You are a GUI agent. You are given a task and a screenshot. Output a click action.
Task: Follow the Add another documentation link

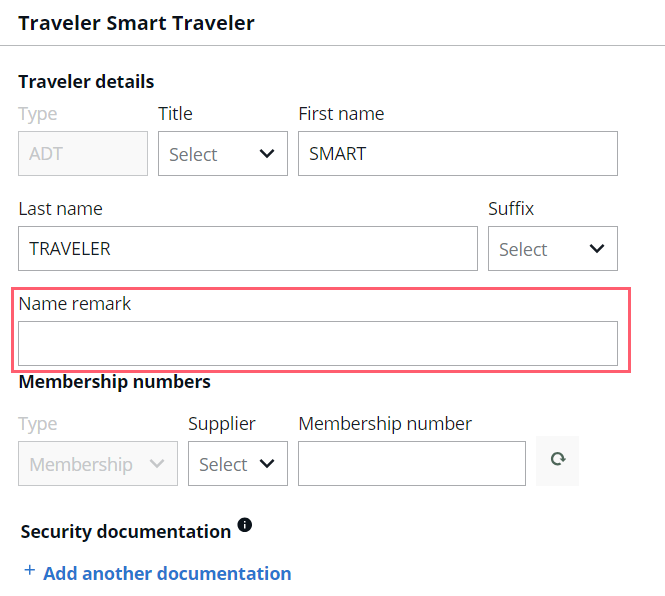167,574
